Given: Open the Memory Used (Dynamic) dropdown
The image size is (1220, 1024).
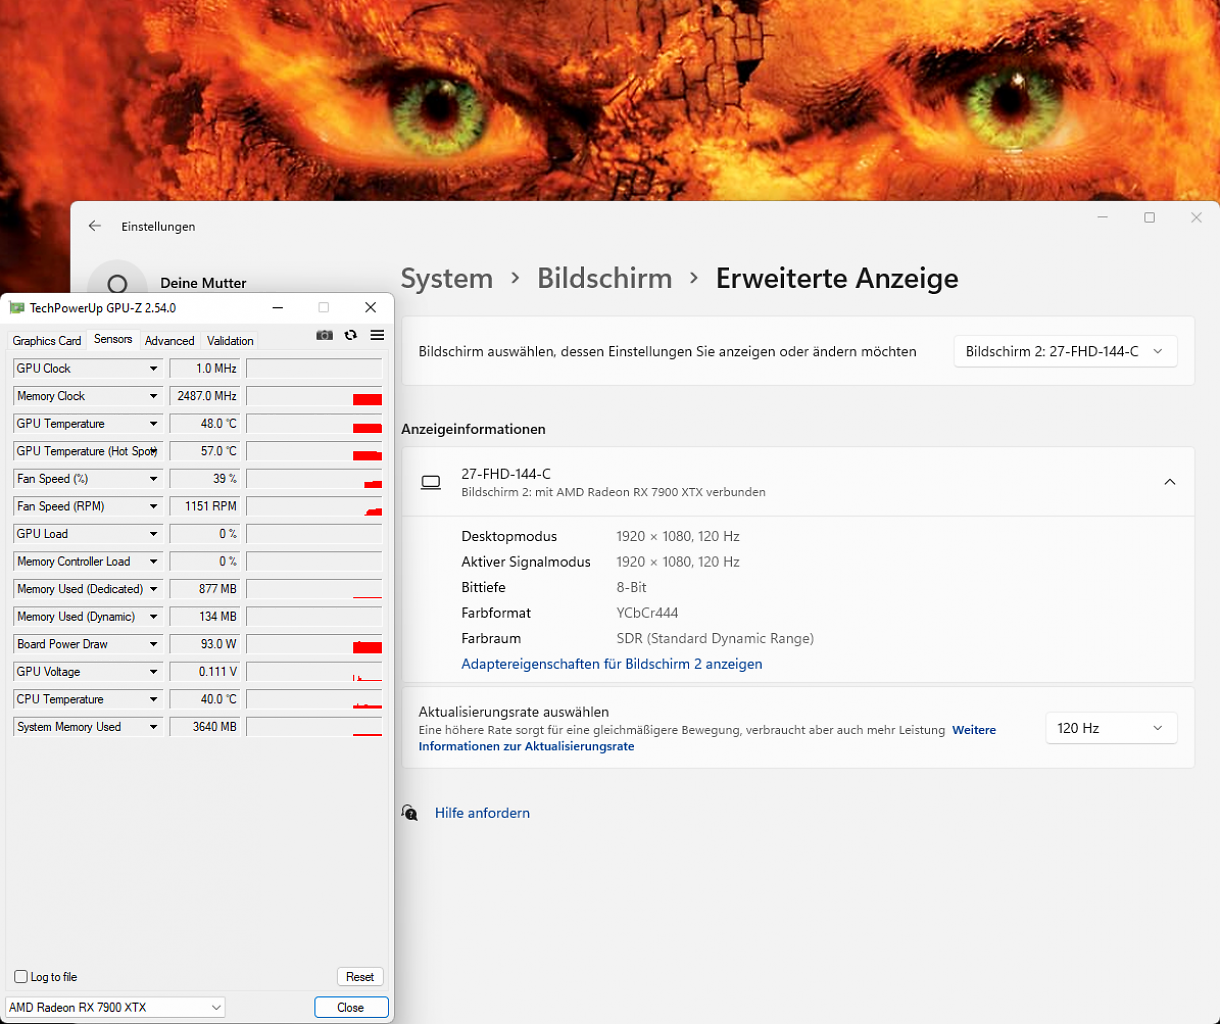Looking at the screenshot, I should point(154,617).
